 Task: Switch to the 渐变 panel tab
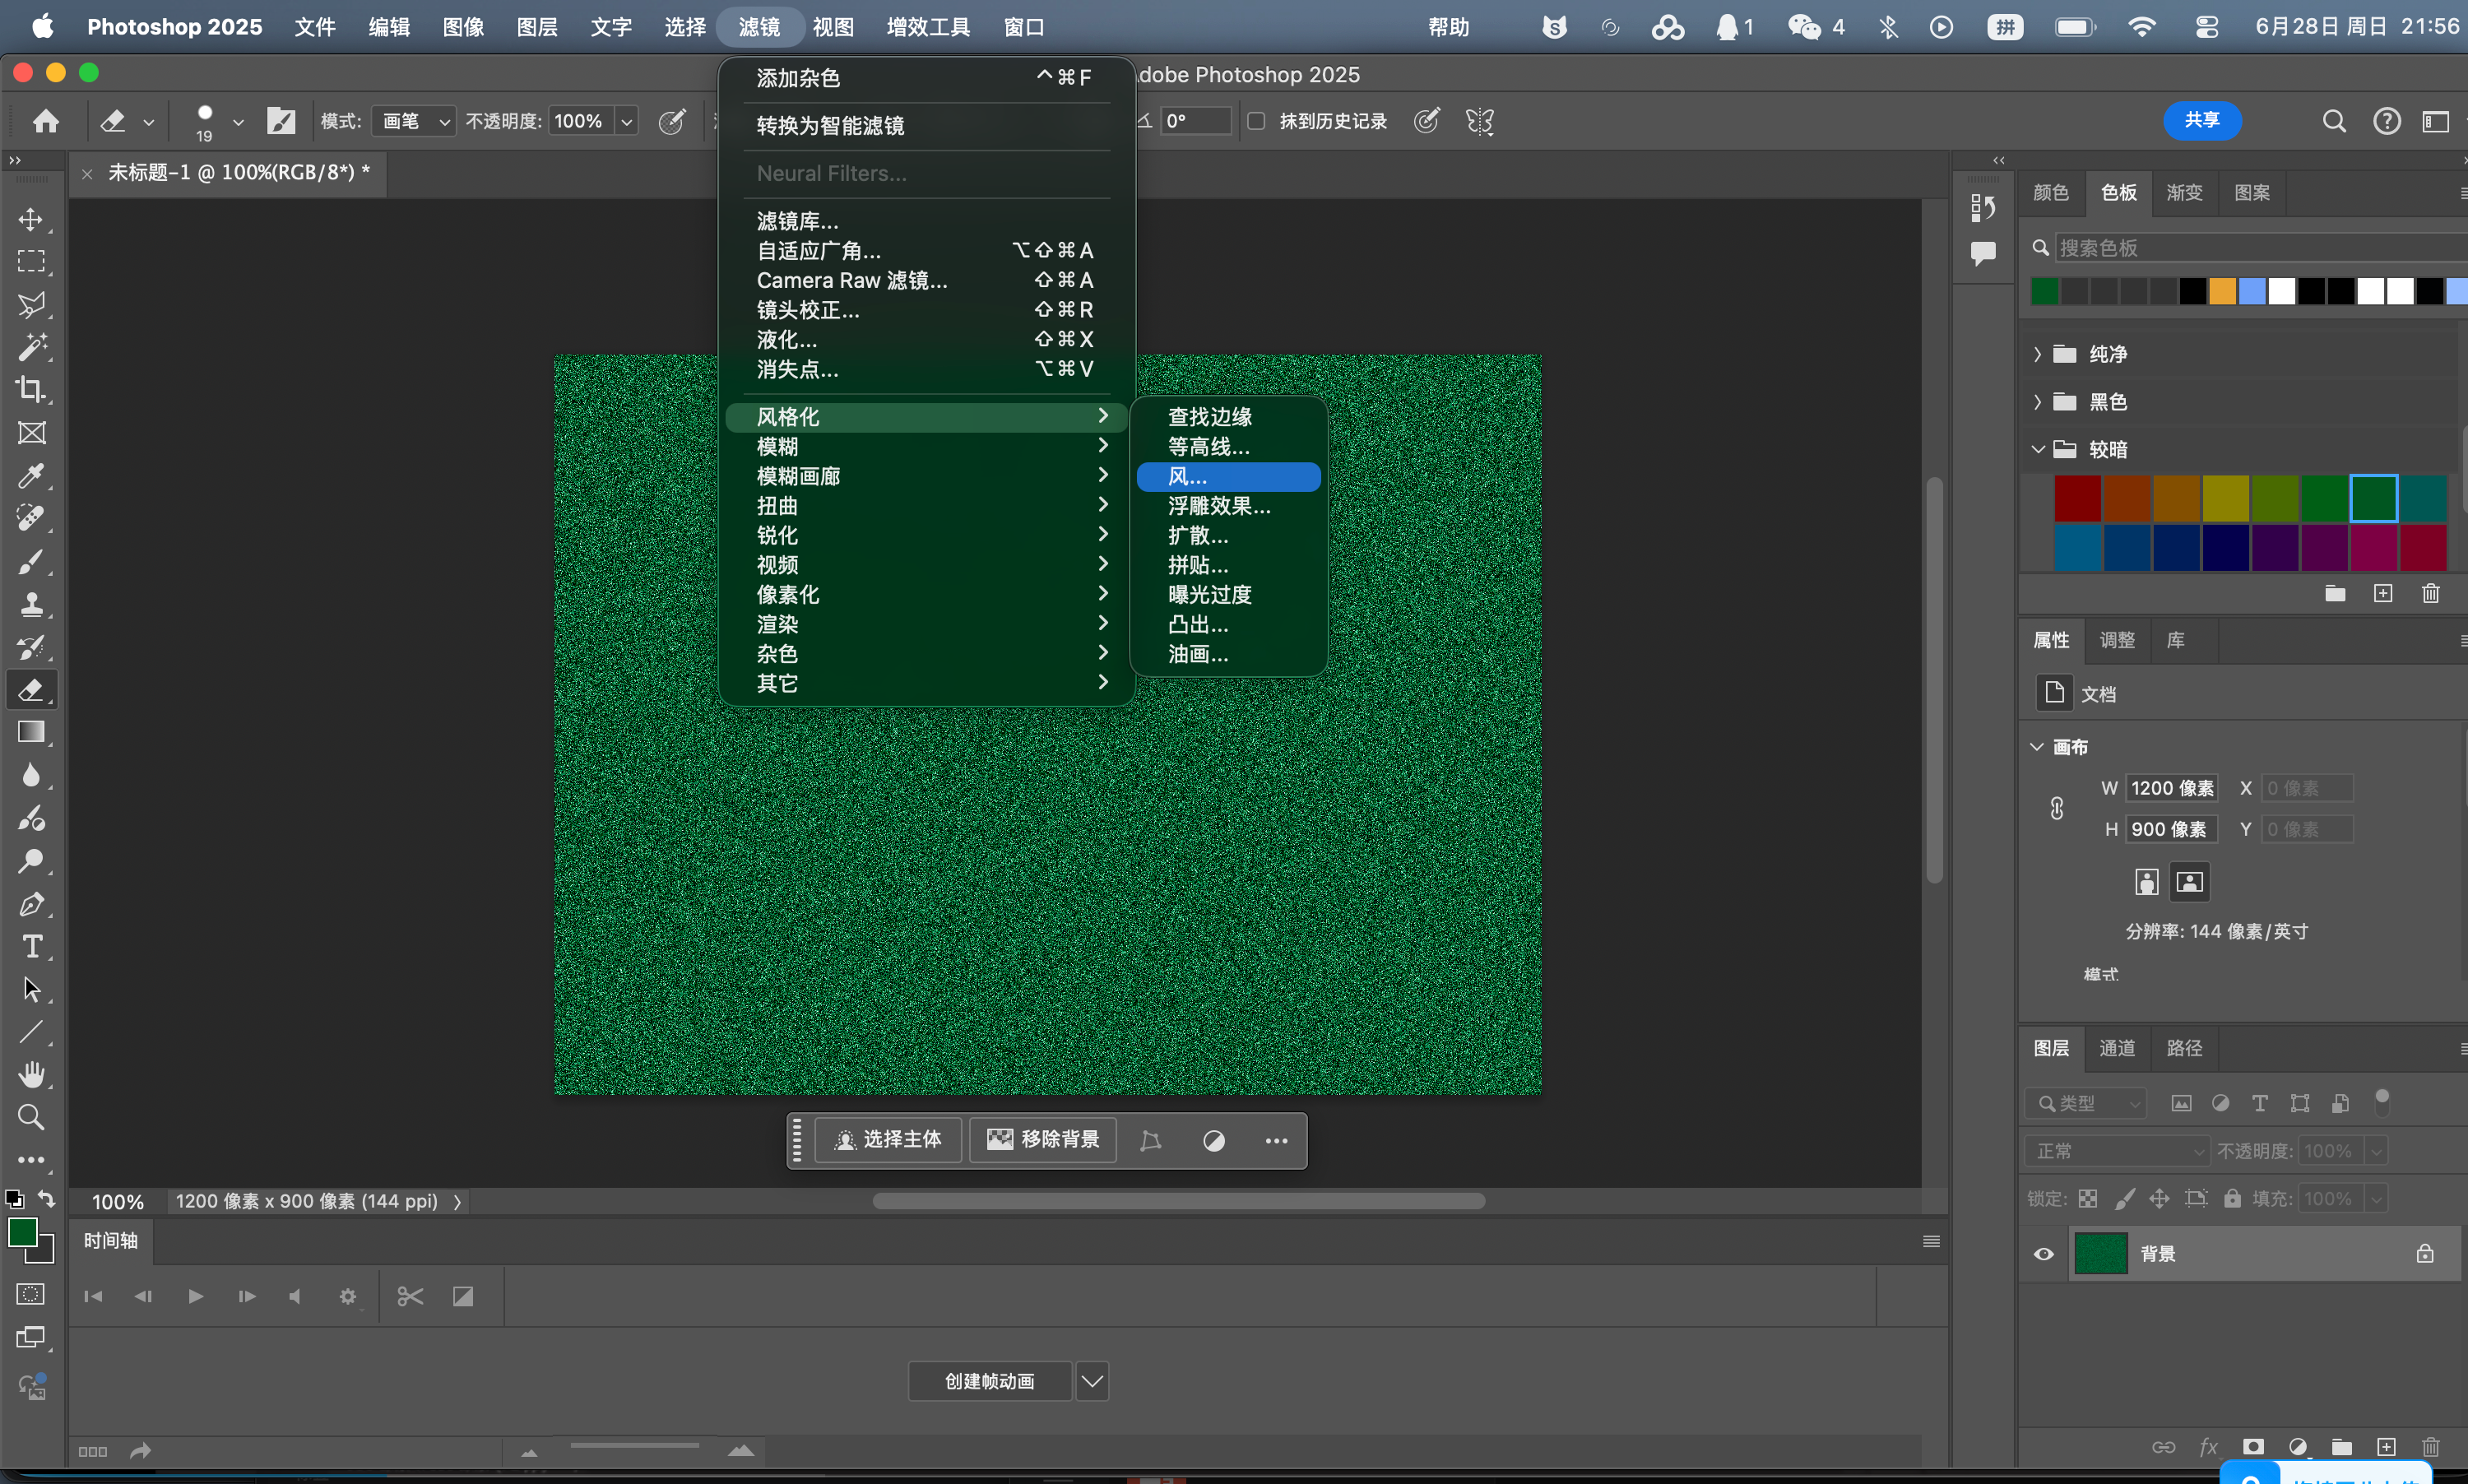tap(2184, 192)
